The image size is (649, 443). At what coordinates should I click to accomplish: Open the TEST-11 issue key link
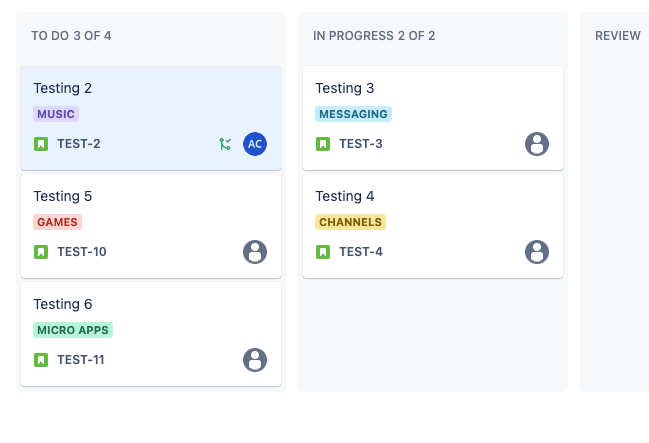(x=81, y=360)
